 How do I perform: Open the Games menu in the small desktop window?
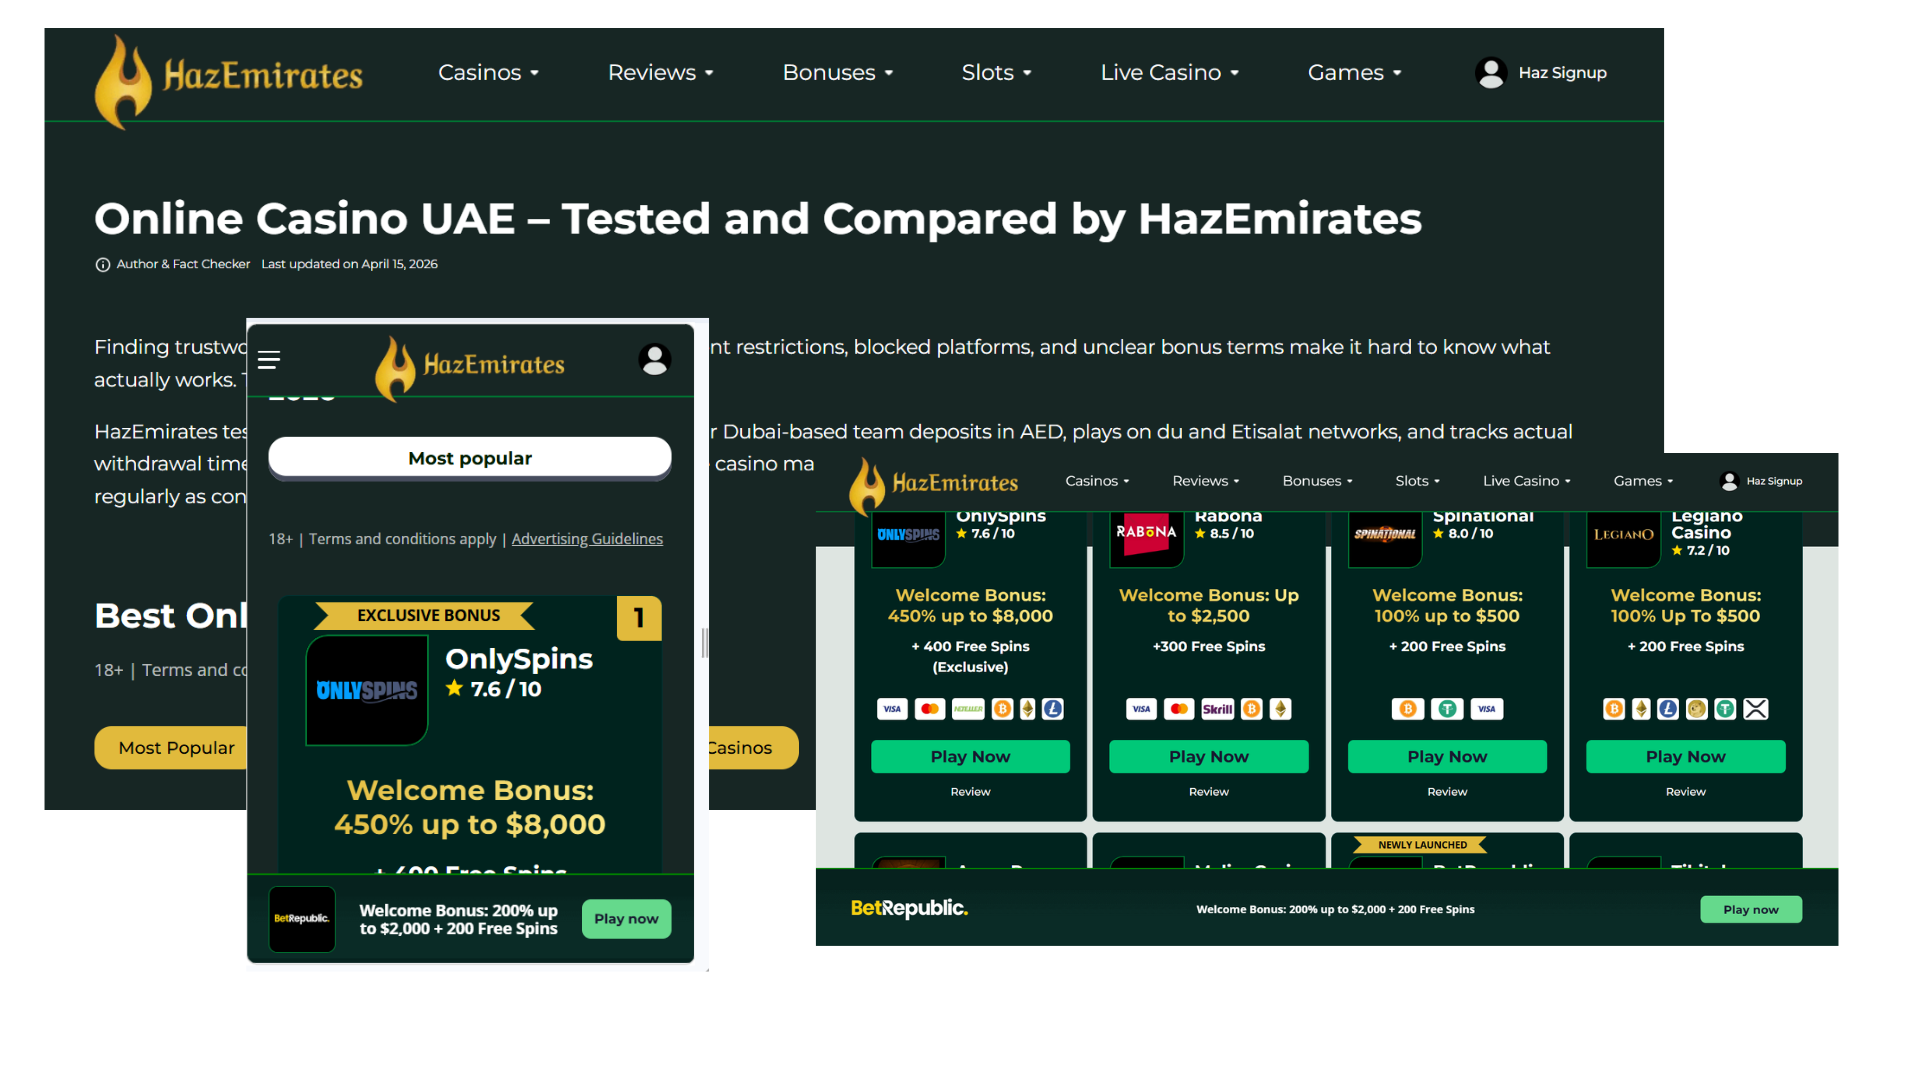[x=1643, y=481]
